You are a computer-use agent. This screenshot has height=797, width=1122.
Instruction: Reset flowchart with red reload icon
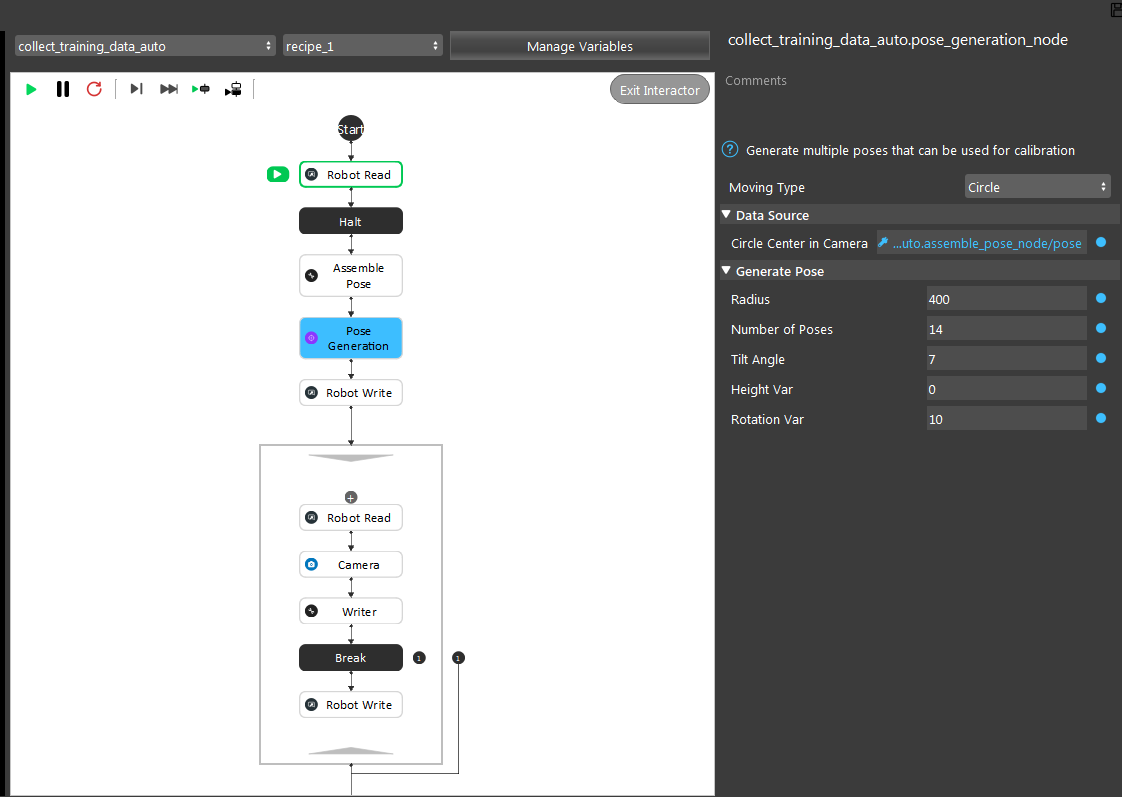tap(94, 89)
